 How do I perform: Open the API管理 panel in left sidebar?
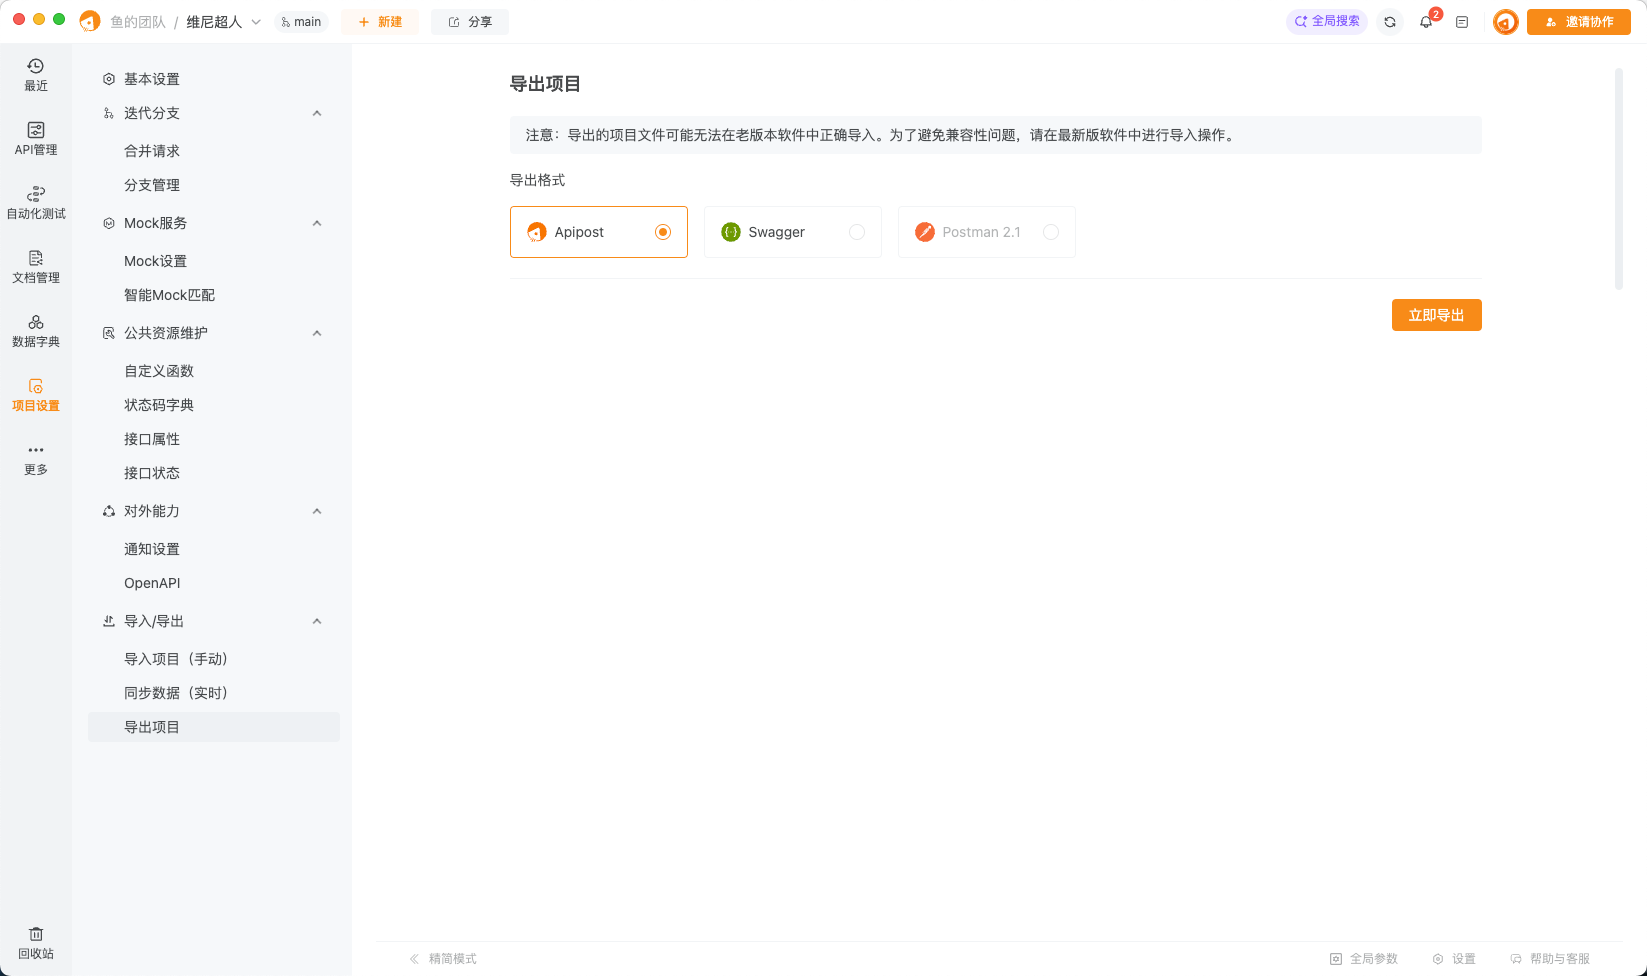click(x=36, y=137)
